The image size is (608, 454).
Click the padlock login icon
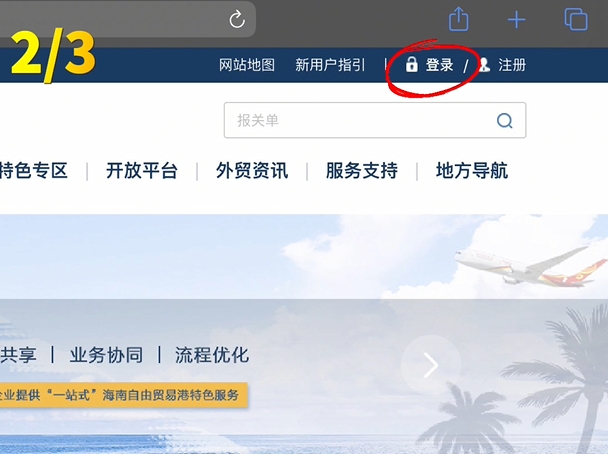pyautogui.click(x=411, y=64)
